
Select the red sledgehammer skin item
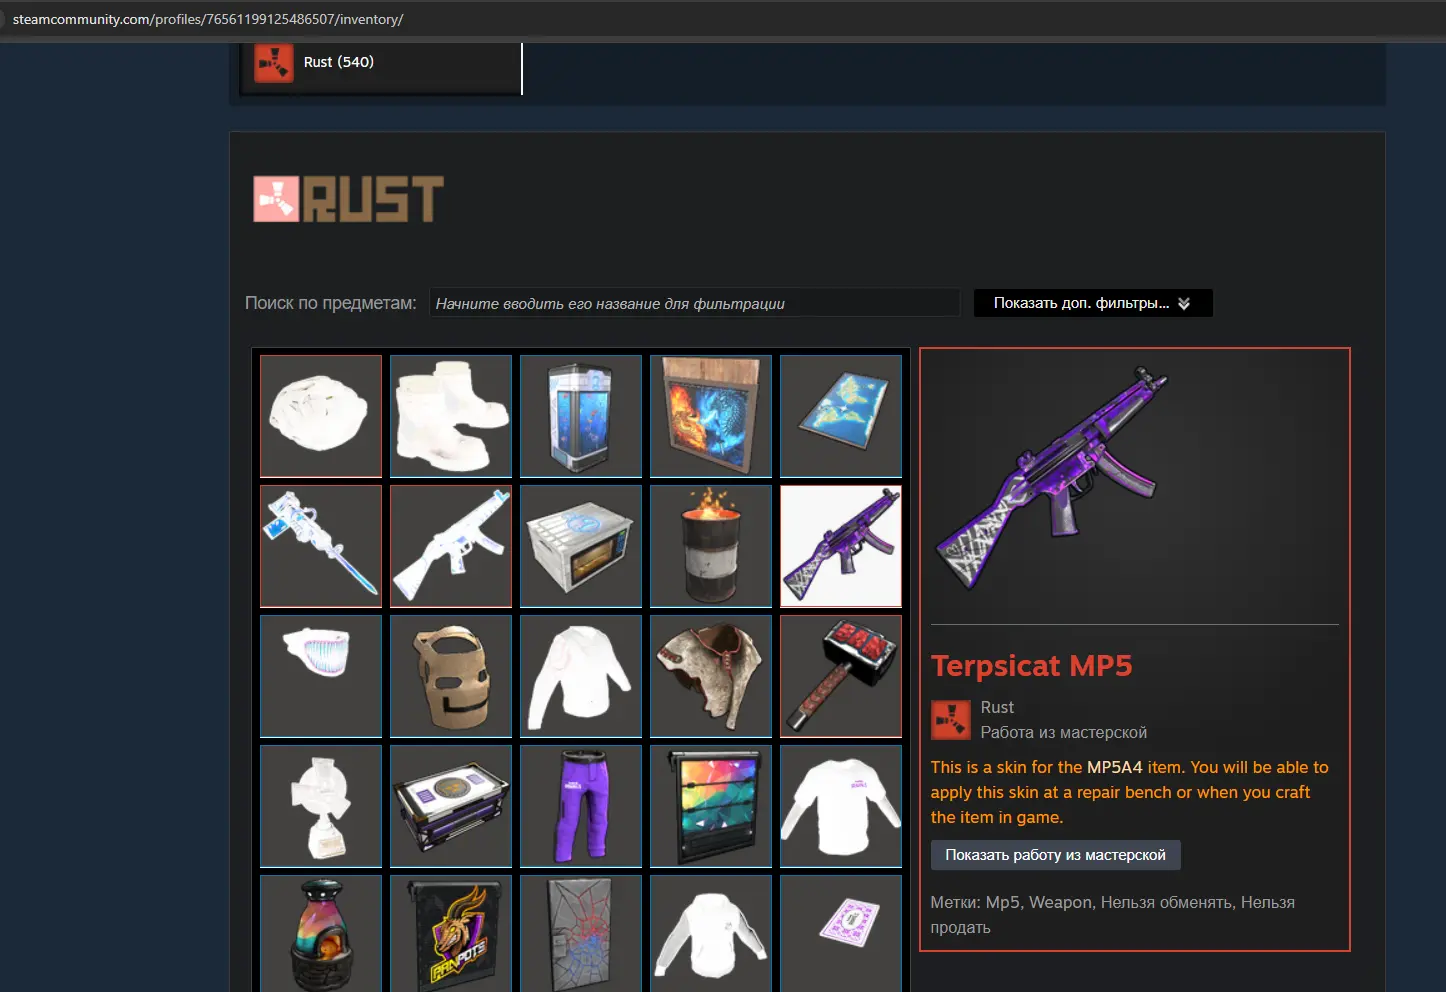click(x=841, y=676)
